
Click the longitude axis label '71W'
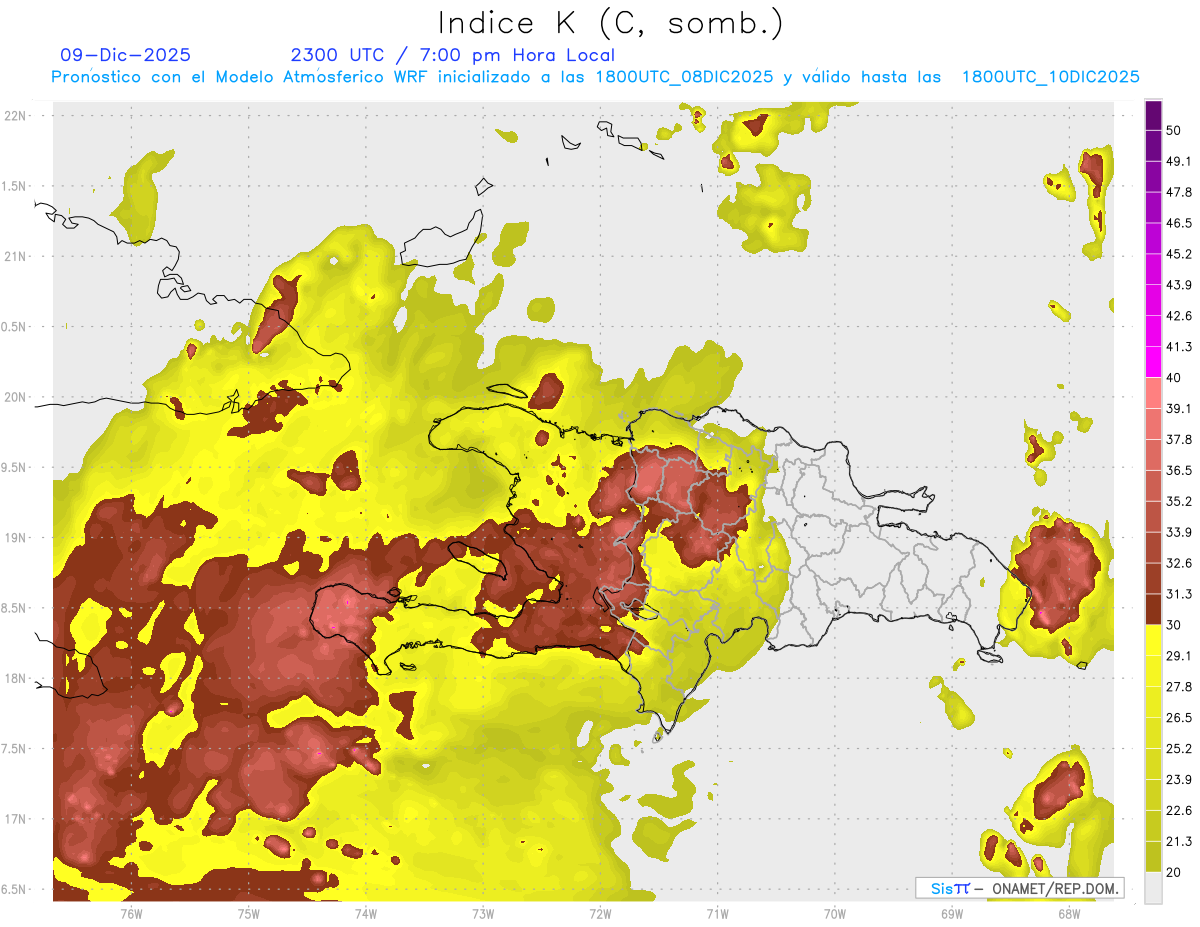717,914
